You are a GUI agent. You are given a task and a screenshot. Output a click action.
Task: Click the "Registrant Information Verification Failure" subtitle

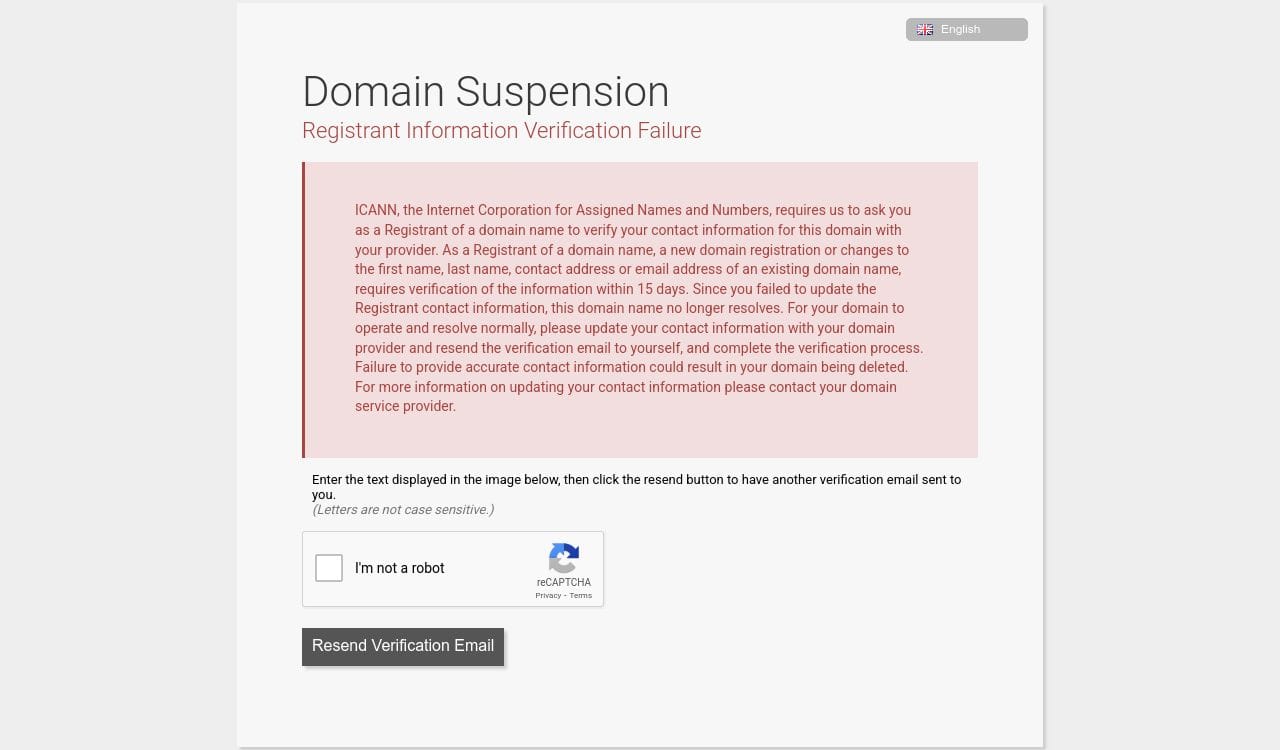(501, 131)
